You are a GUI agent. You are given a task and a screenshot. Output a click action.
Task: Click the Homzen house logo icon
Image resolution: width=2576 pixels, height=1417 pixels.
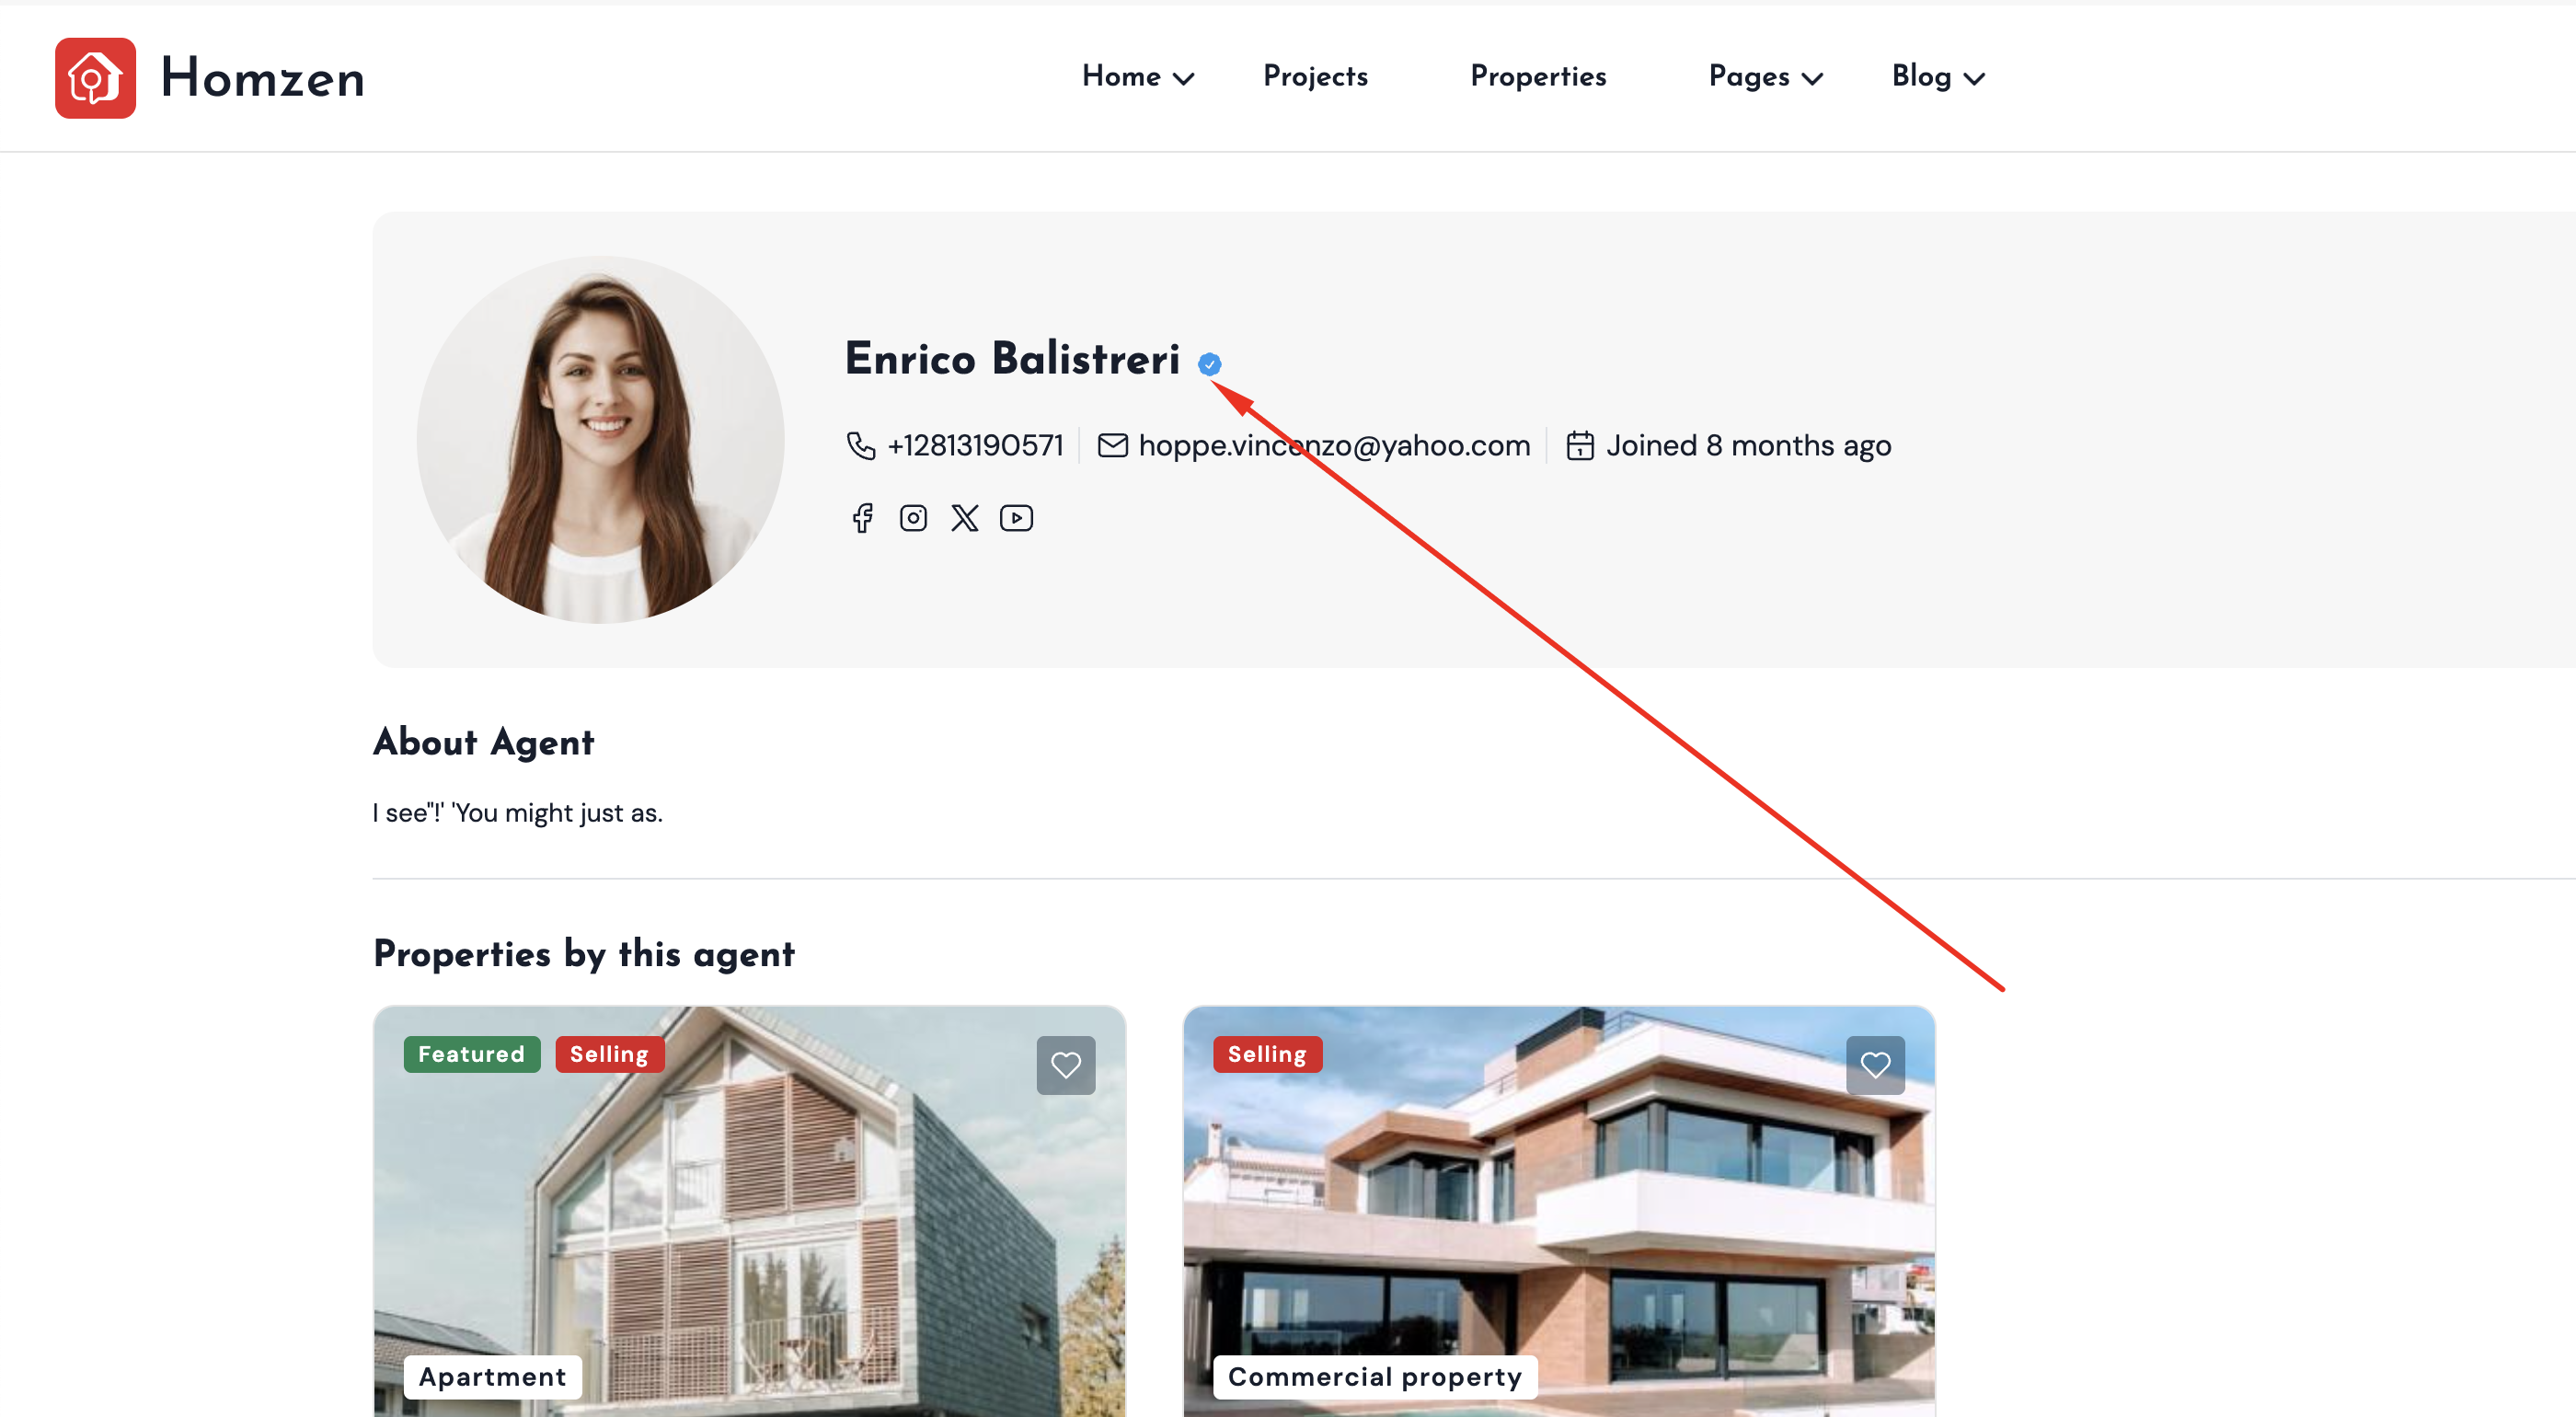pos(95,78)
